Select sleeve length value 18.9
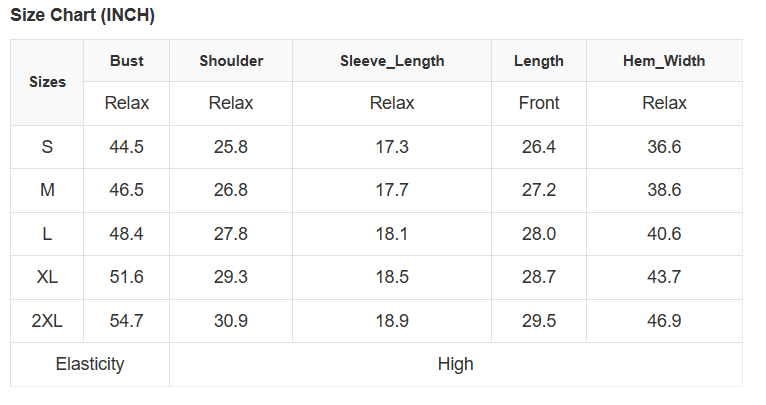 pos(392,321)
